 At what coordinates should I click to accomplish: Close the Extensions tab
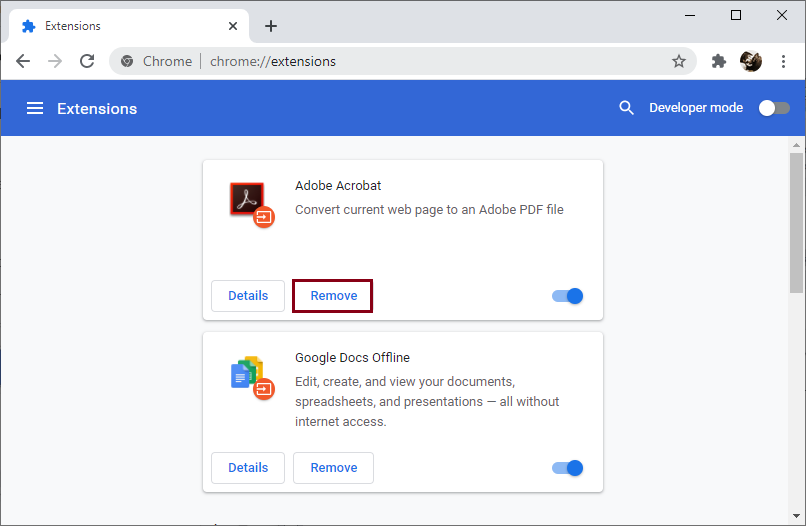point(233,26)
